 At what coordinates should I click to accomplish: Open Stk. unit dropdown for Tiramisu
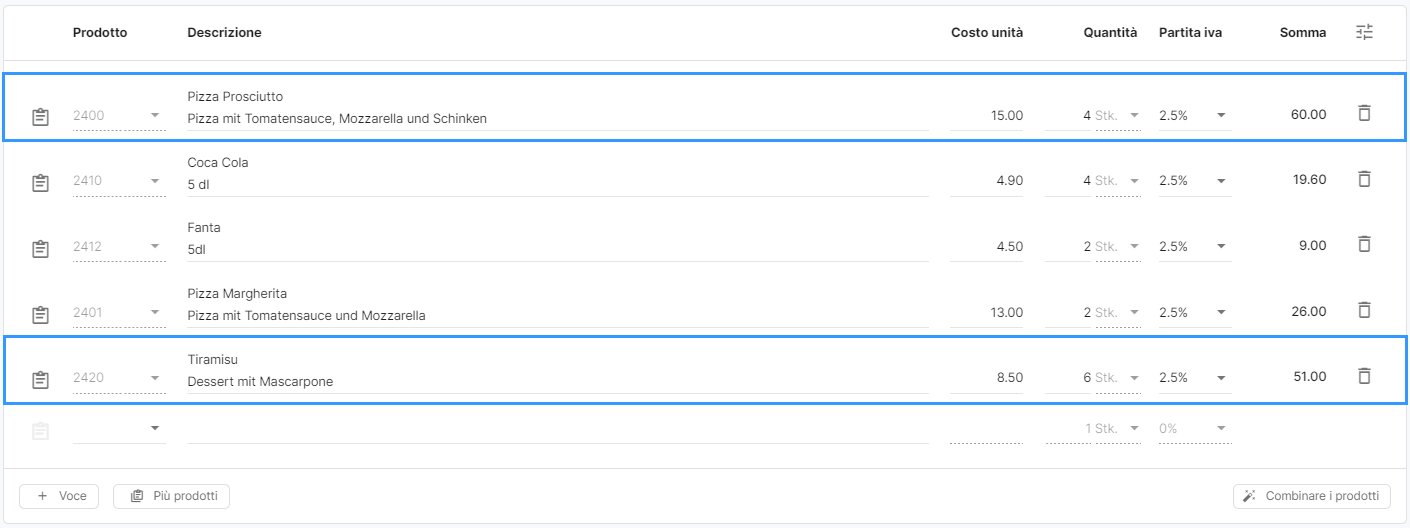[x=1117, y=378]
